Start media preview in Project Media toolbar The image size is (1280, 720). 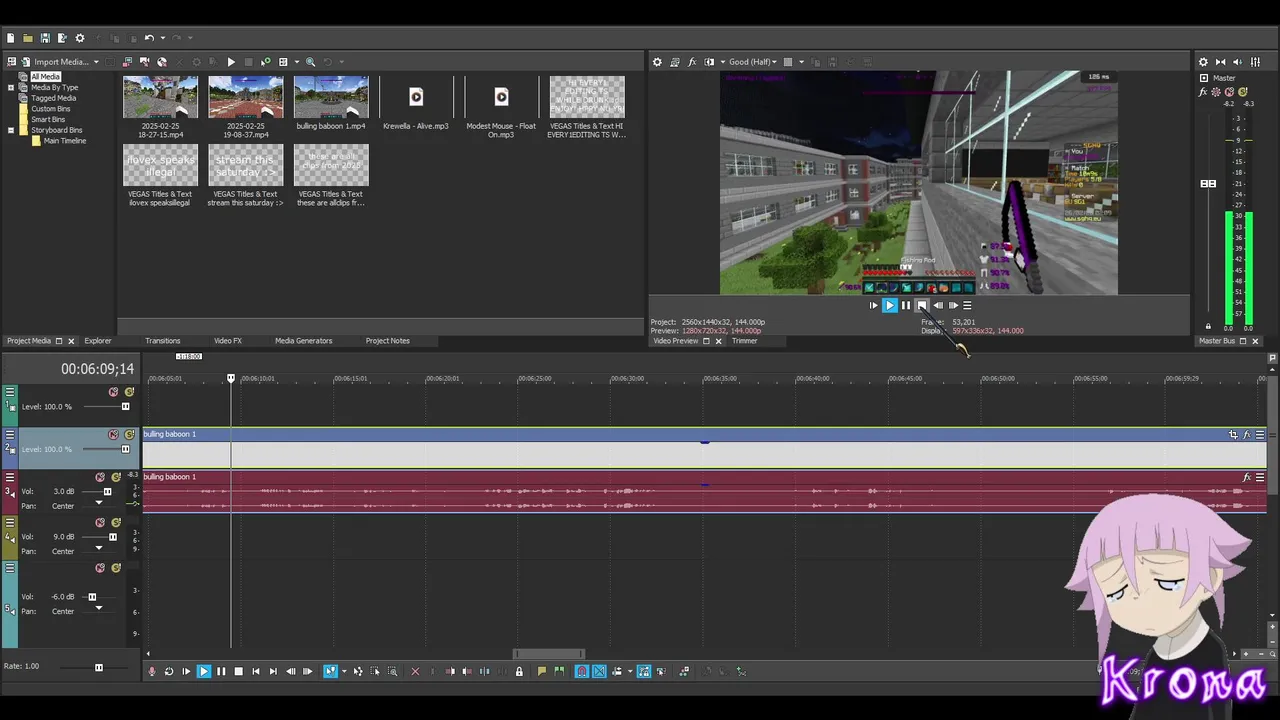pyautogui.click(x=231, y=62)
